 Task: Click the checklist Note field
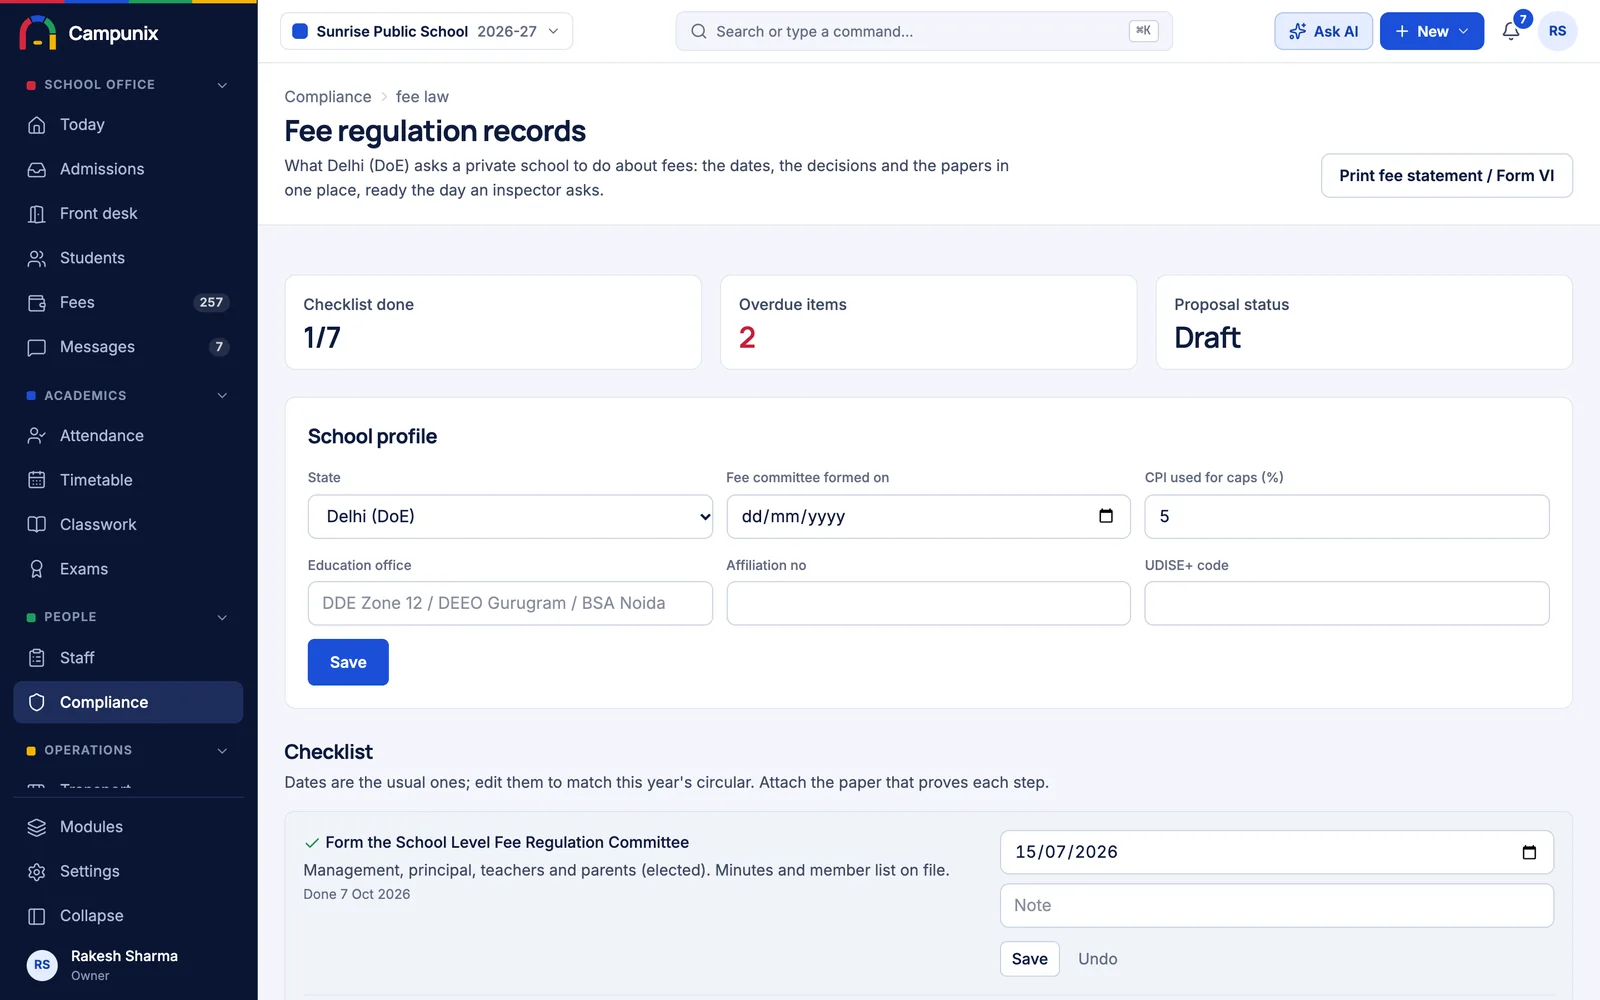[x=1276, y=905]
